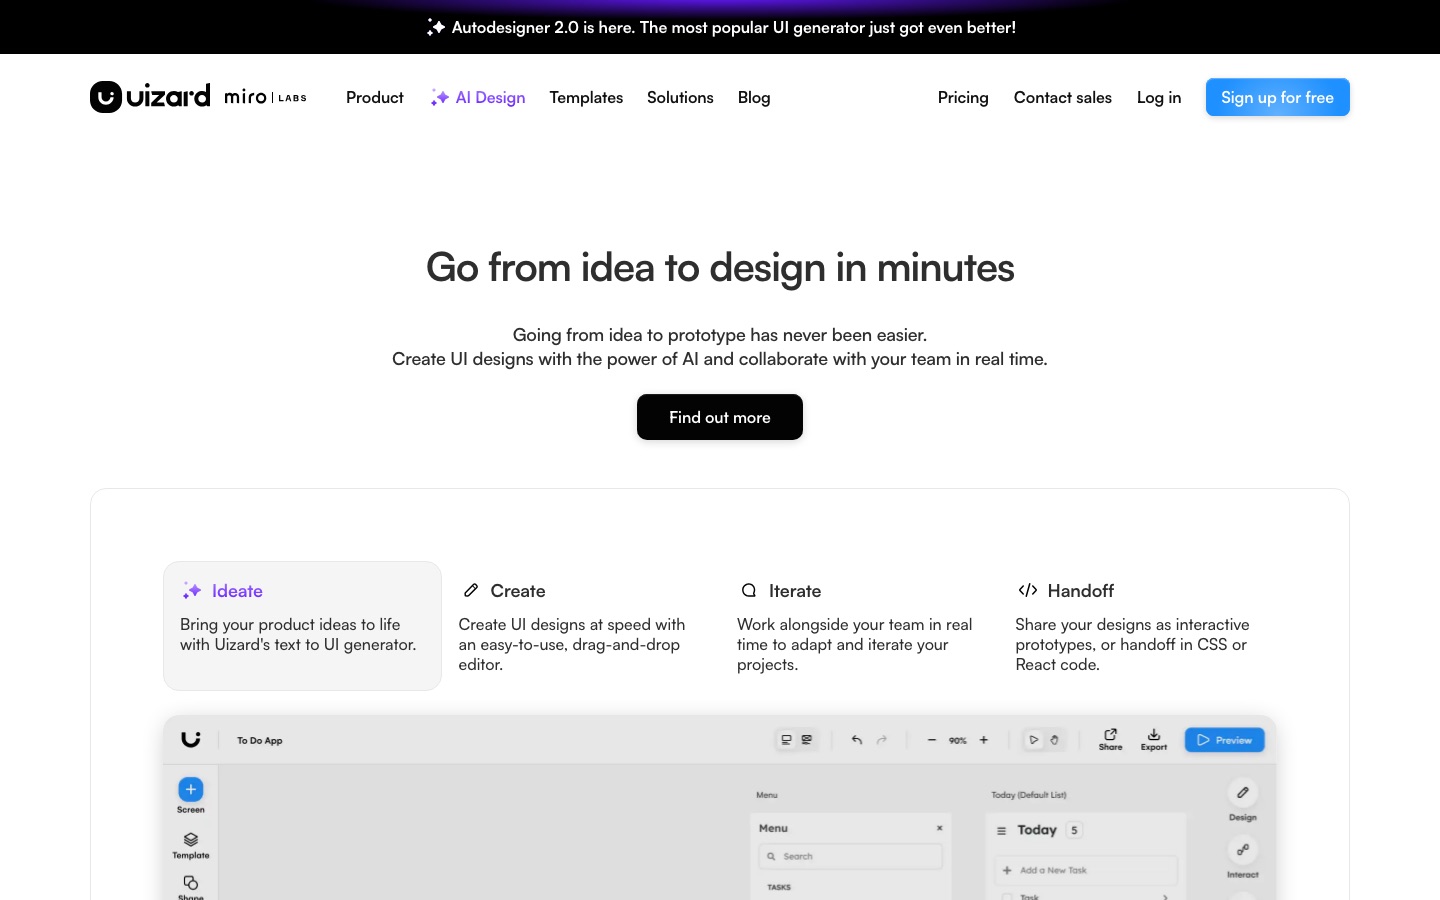
Task: Click the Uizard logo
Action: 150,97
